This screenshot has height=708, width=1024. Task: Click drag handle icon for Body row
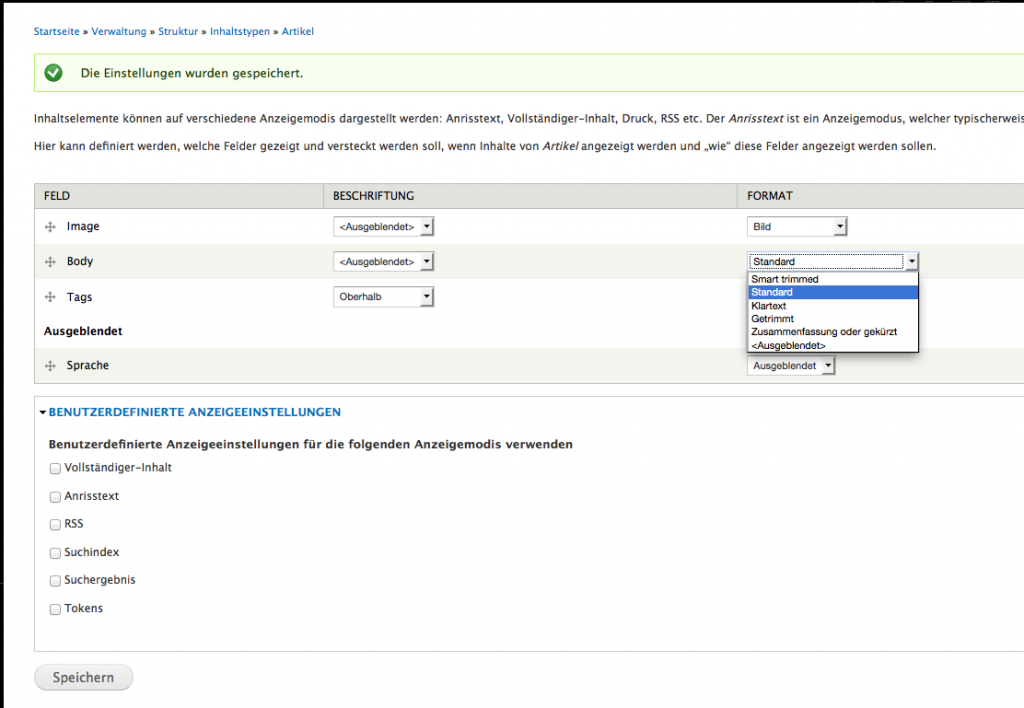[x=49, y=262]
